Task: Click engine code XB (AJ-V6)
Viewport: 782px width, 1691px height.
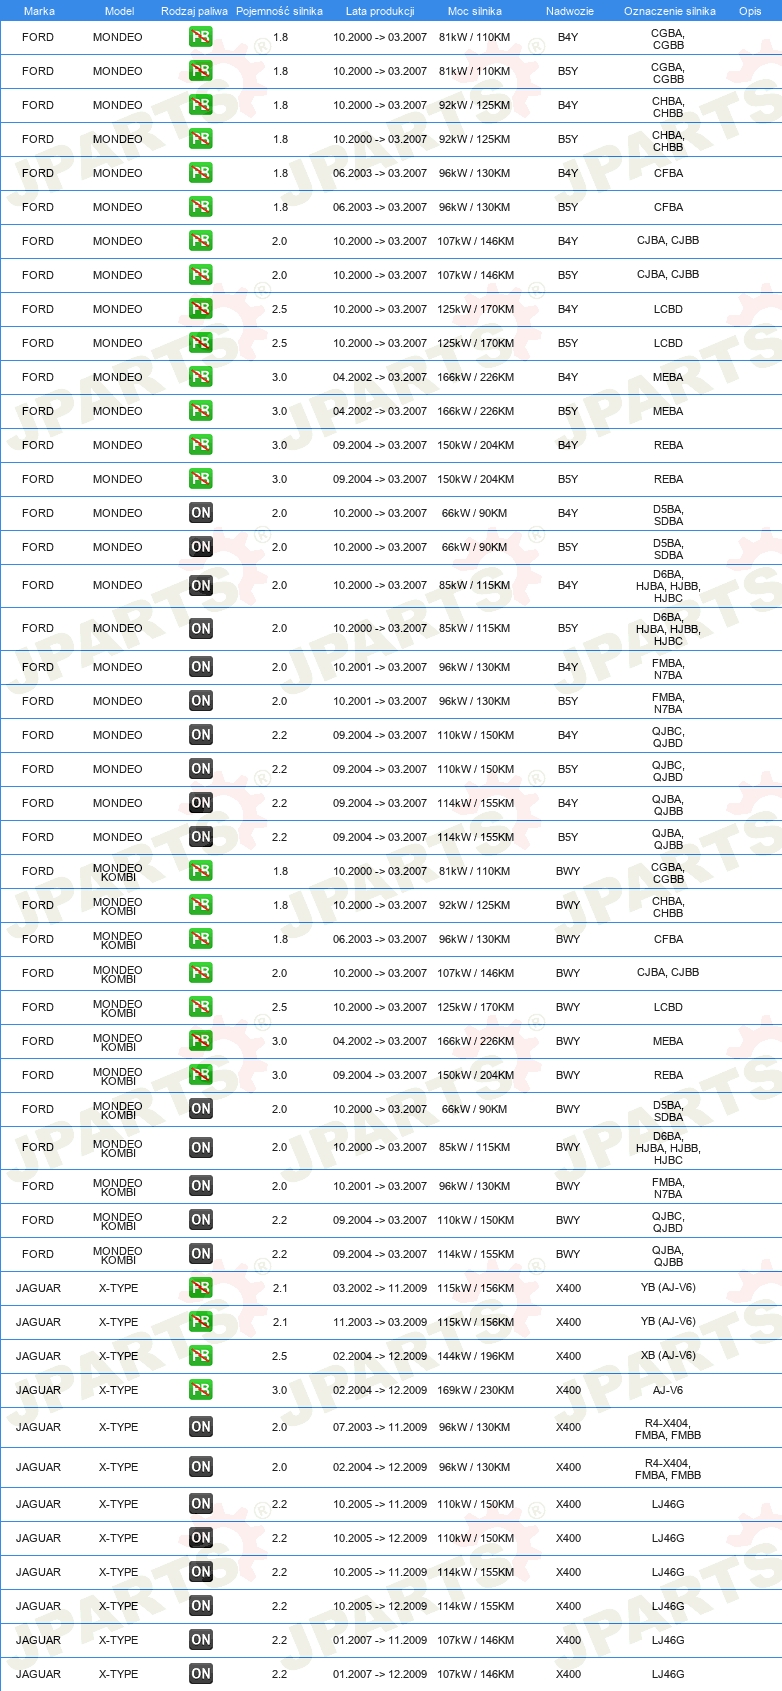Action: point(668,1356)
